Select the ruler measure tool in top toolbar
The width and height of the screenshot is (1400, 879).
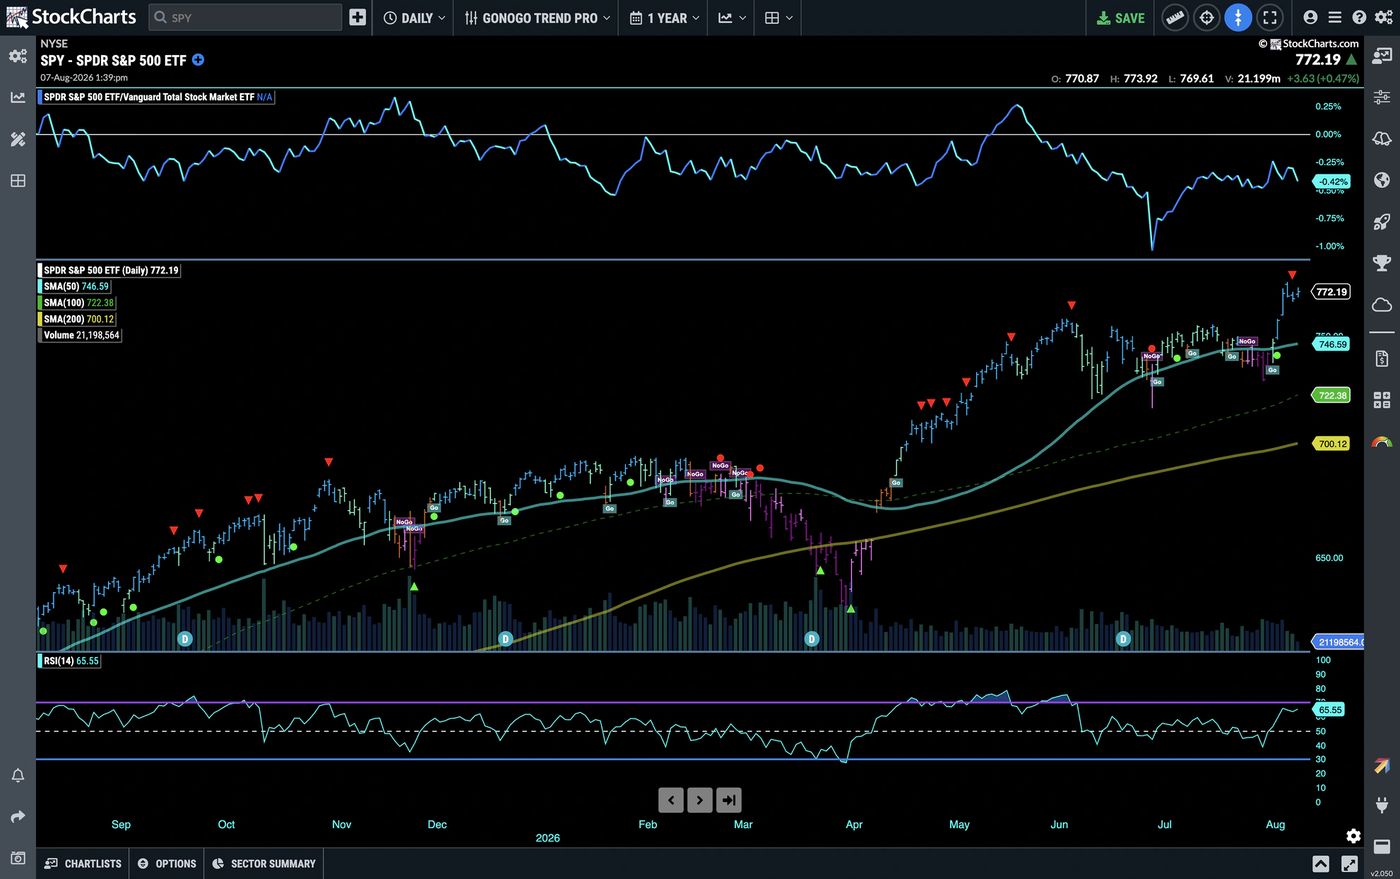(x=1175, y=18)
